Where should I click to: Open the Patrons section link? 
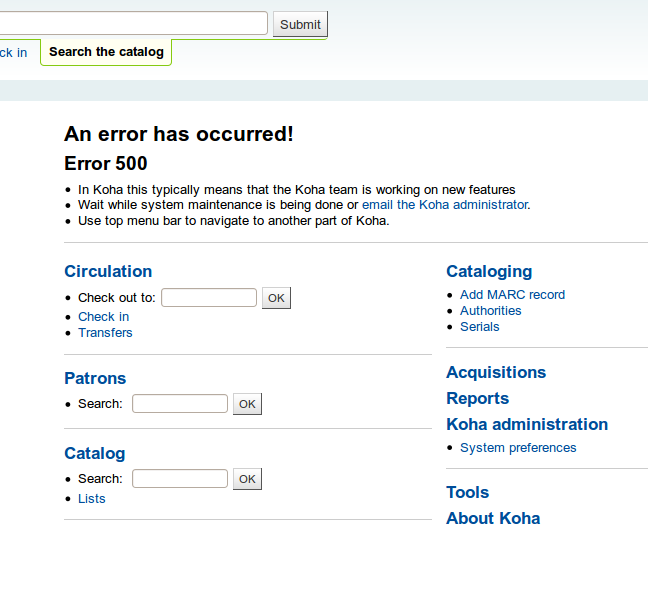click(x=95, y=378)
